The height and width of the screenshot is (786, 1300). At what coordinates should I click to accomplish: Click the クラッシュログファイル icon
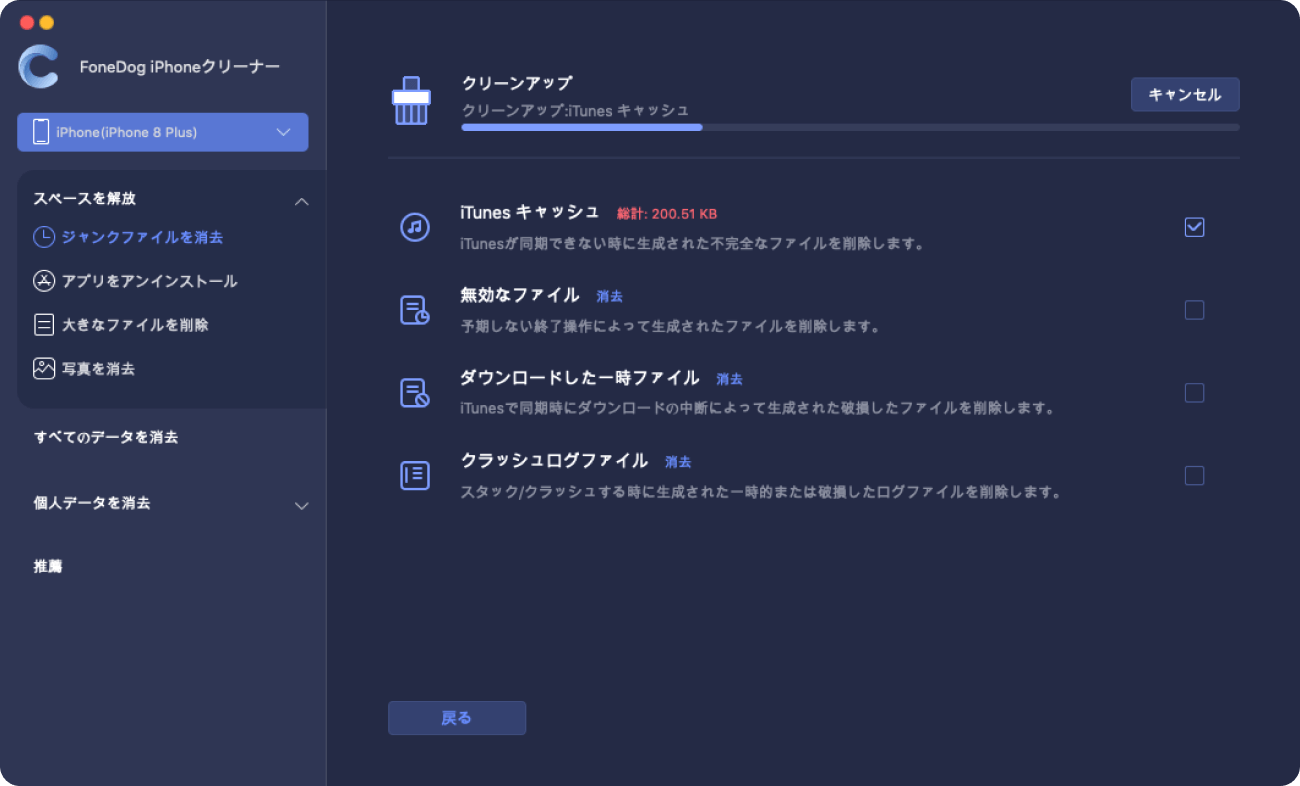(415, 475)
